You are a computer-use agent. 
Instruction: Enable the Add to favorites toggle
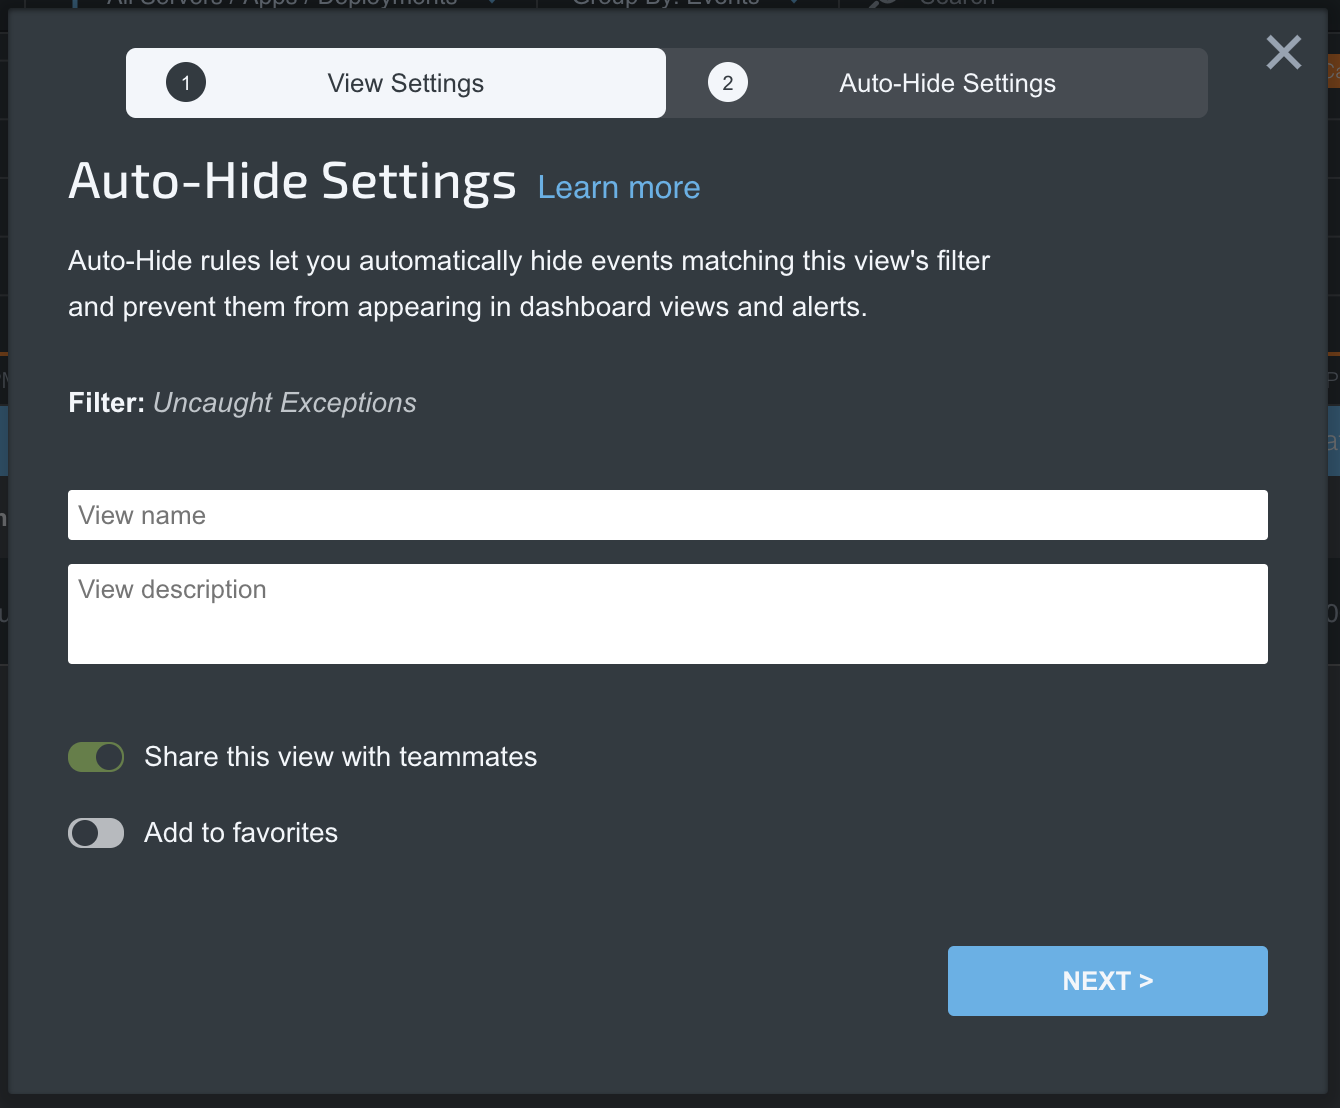(x=96, y=833)
